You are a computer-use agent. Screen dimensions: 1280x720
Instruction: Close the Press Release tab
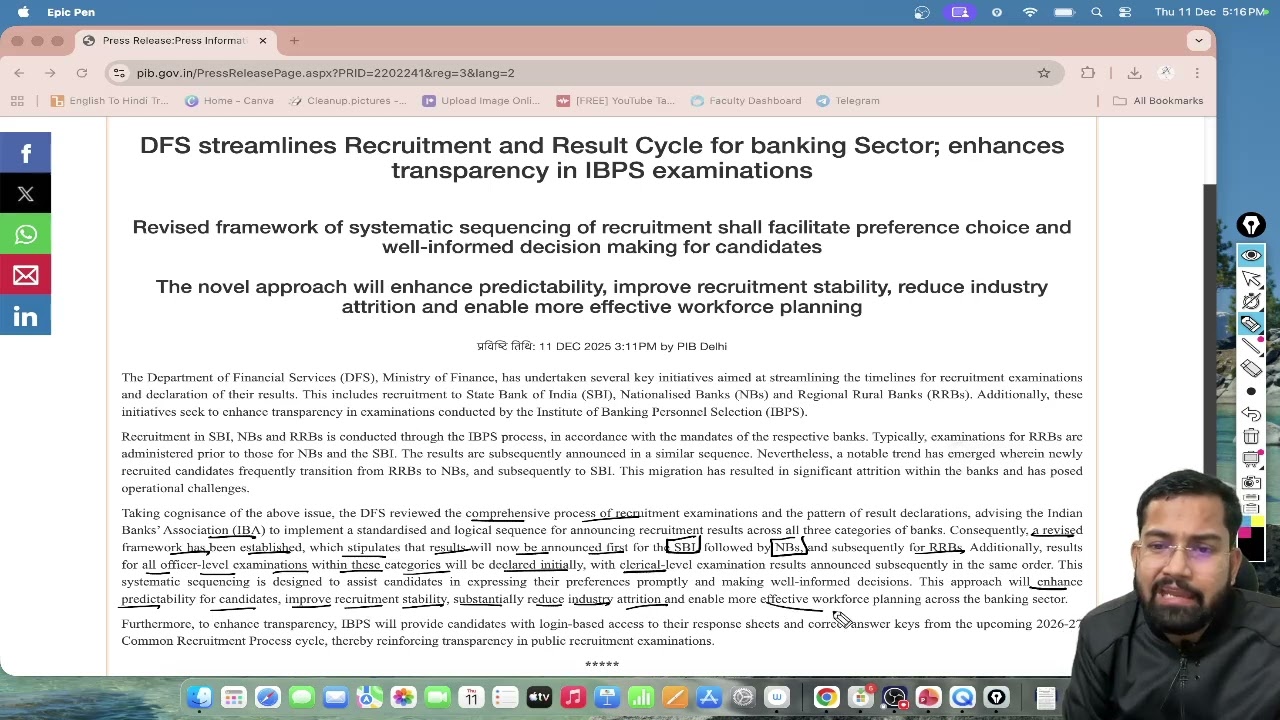pos(263,41)
